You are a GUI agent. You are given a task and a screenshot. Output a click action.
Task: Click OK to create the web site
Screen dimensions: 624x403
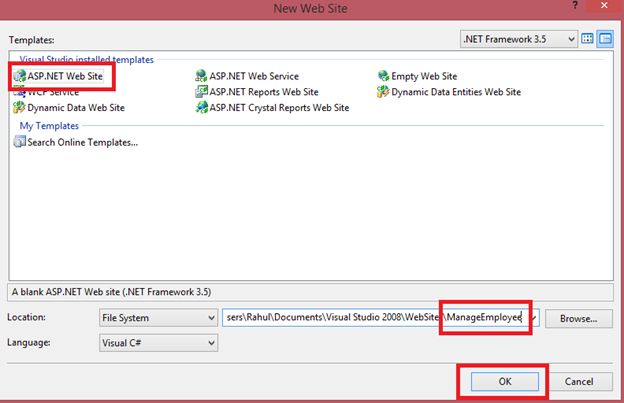pos(505,382)
